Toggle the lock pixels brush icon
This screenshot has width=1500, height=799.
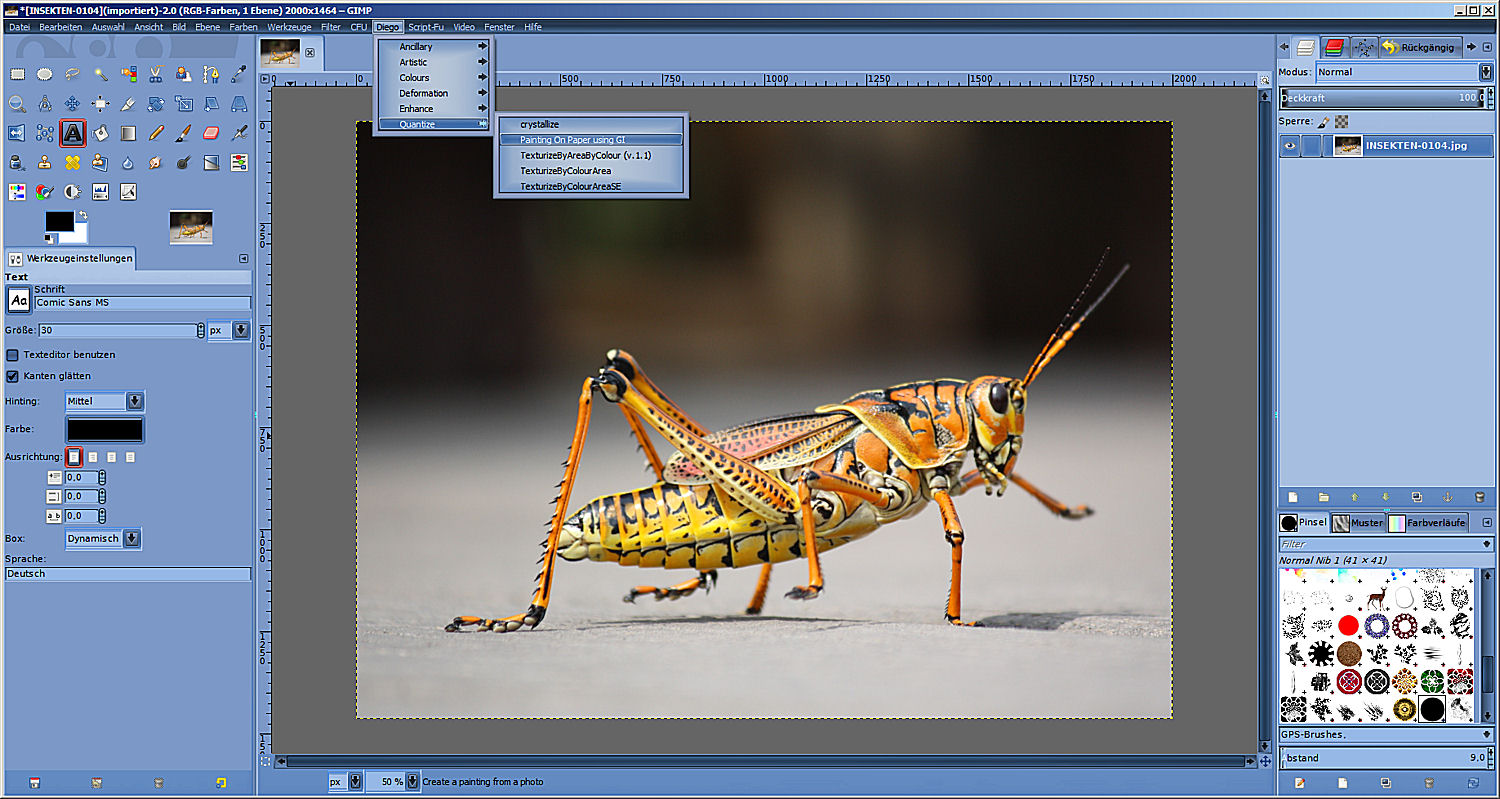1323,121
